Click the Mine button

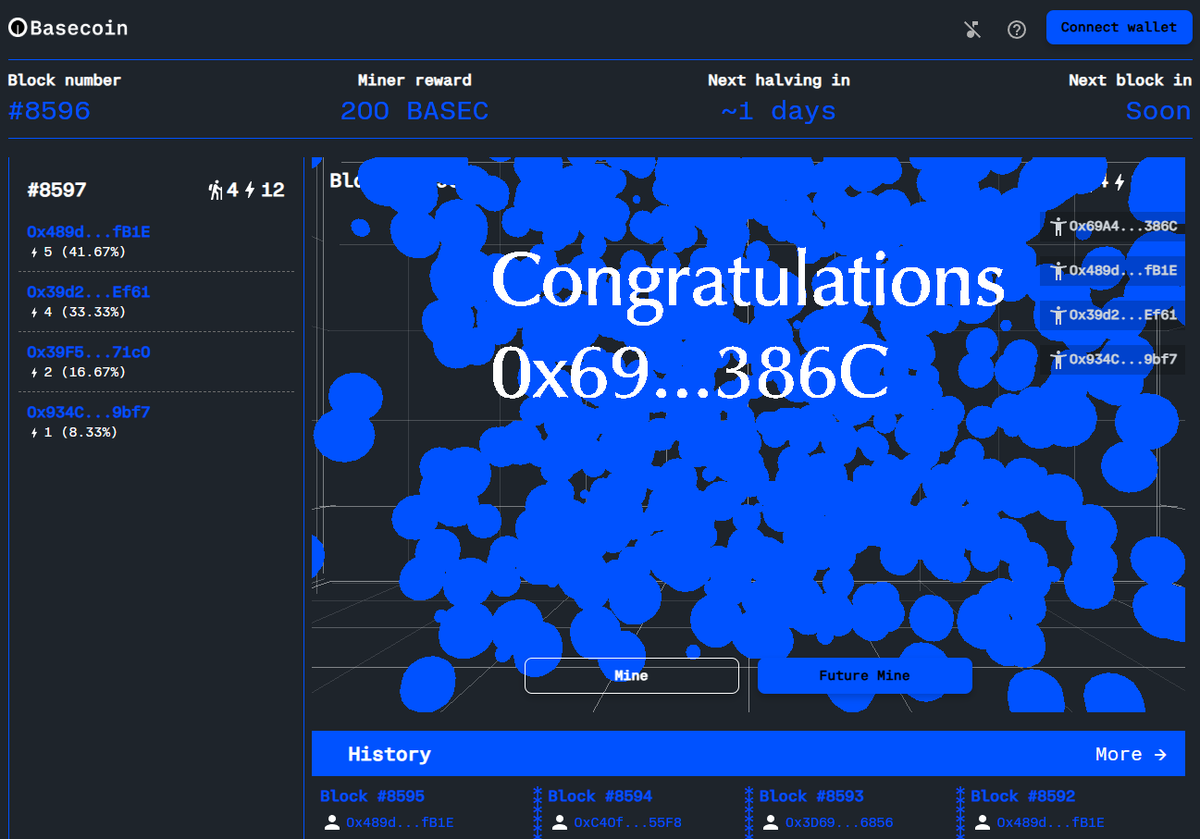click(x=632, y=676)
